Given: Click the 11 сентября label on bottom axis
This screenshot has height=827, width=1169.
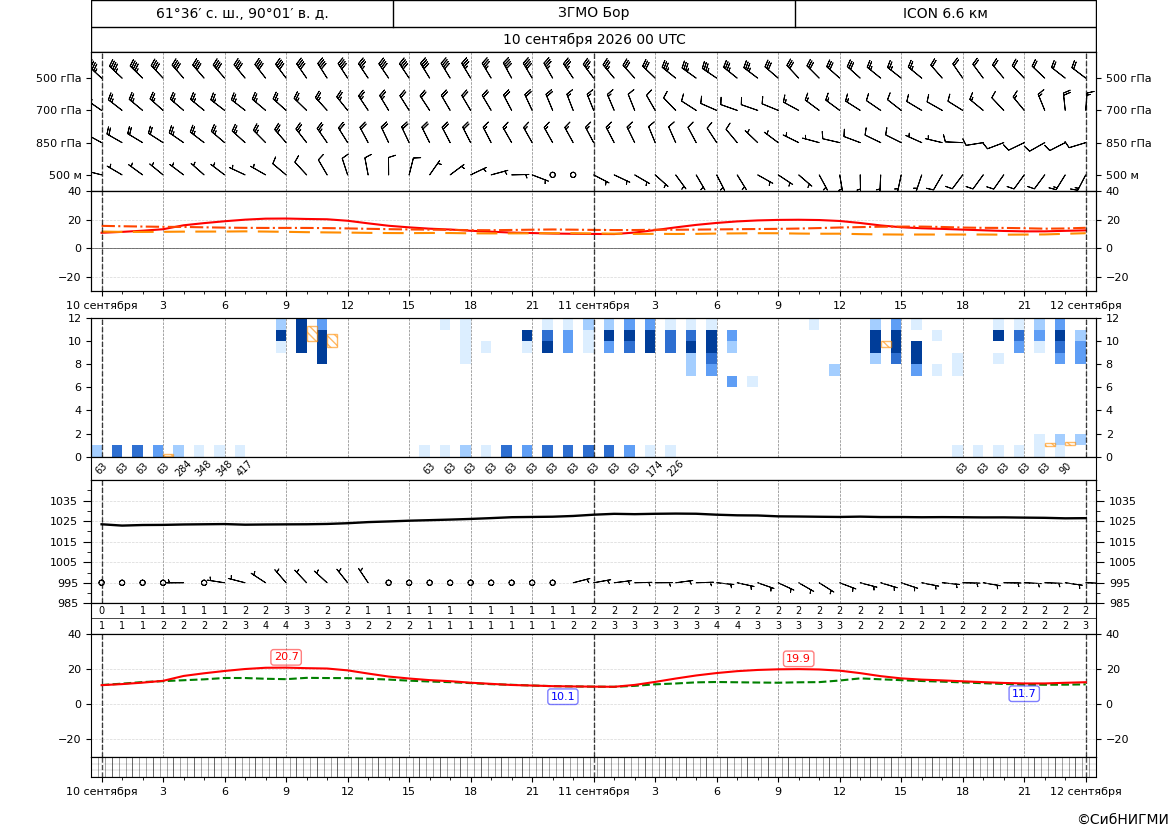Looking at the screenshot, I should click(594, 791).
